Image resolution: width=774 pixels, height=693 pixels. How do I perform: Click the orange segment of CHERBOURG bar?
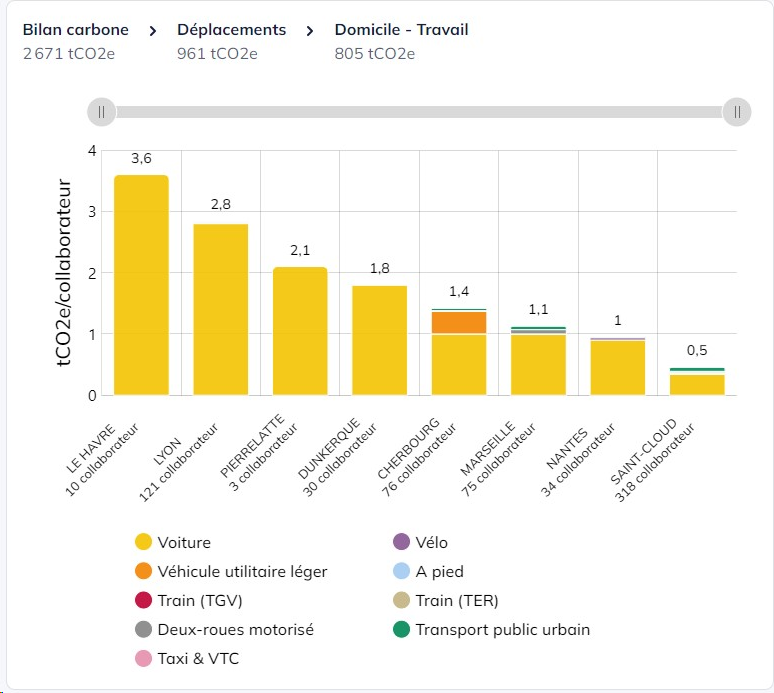(x=459, y=322)
